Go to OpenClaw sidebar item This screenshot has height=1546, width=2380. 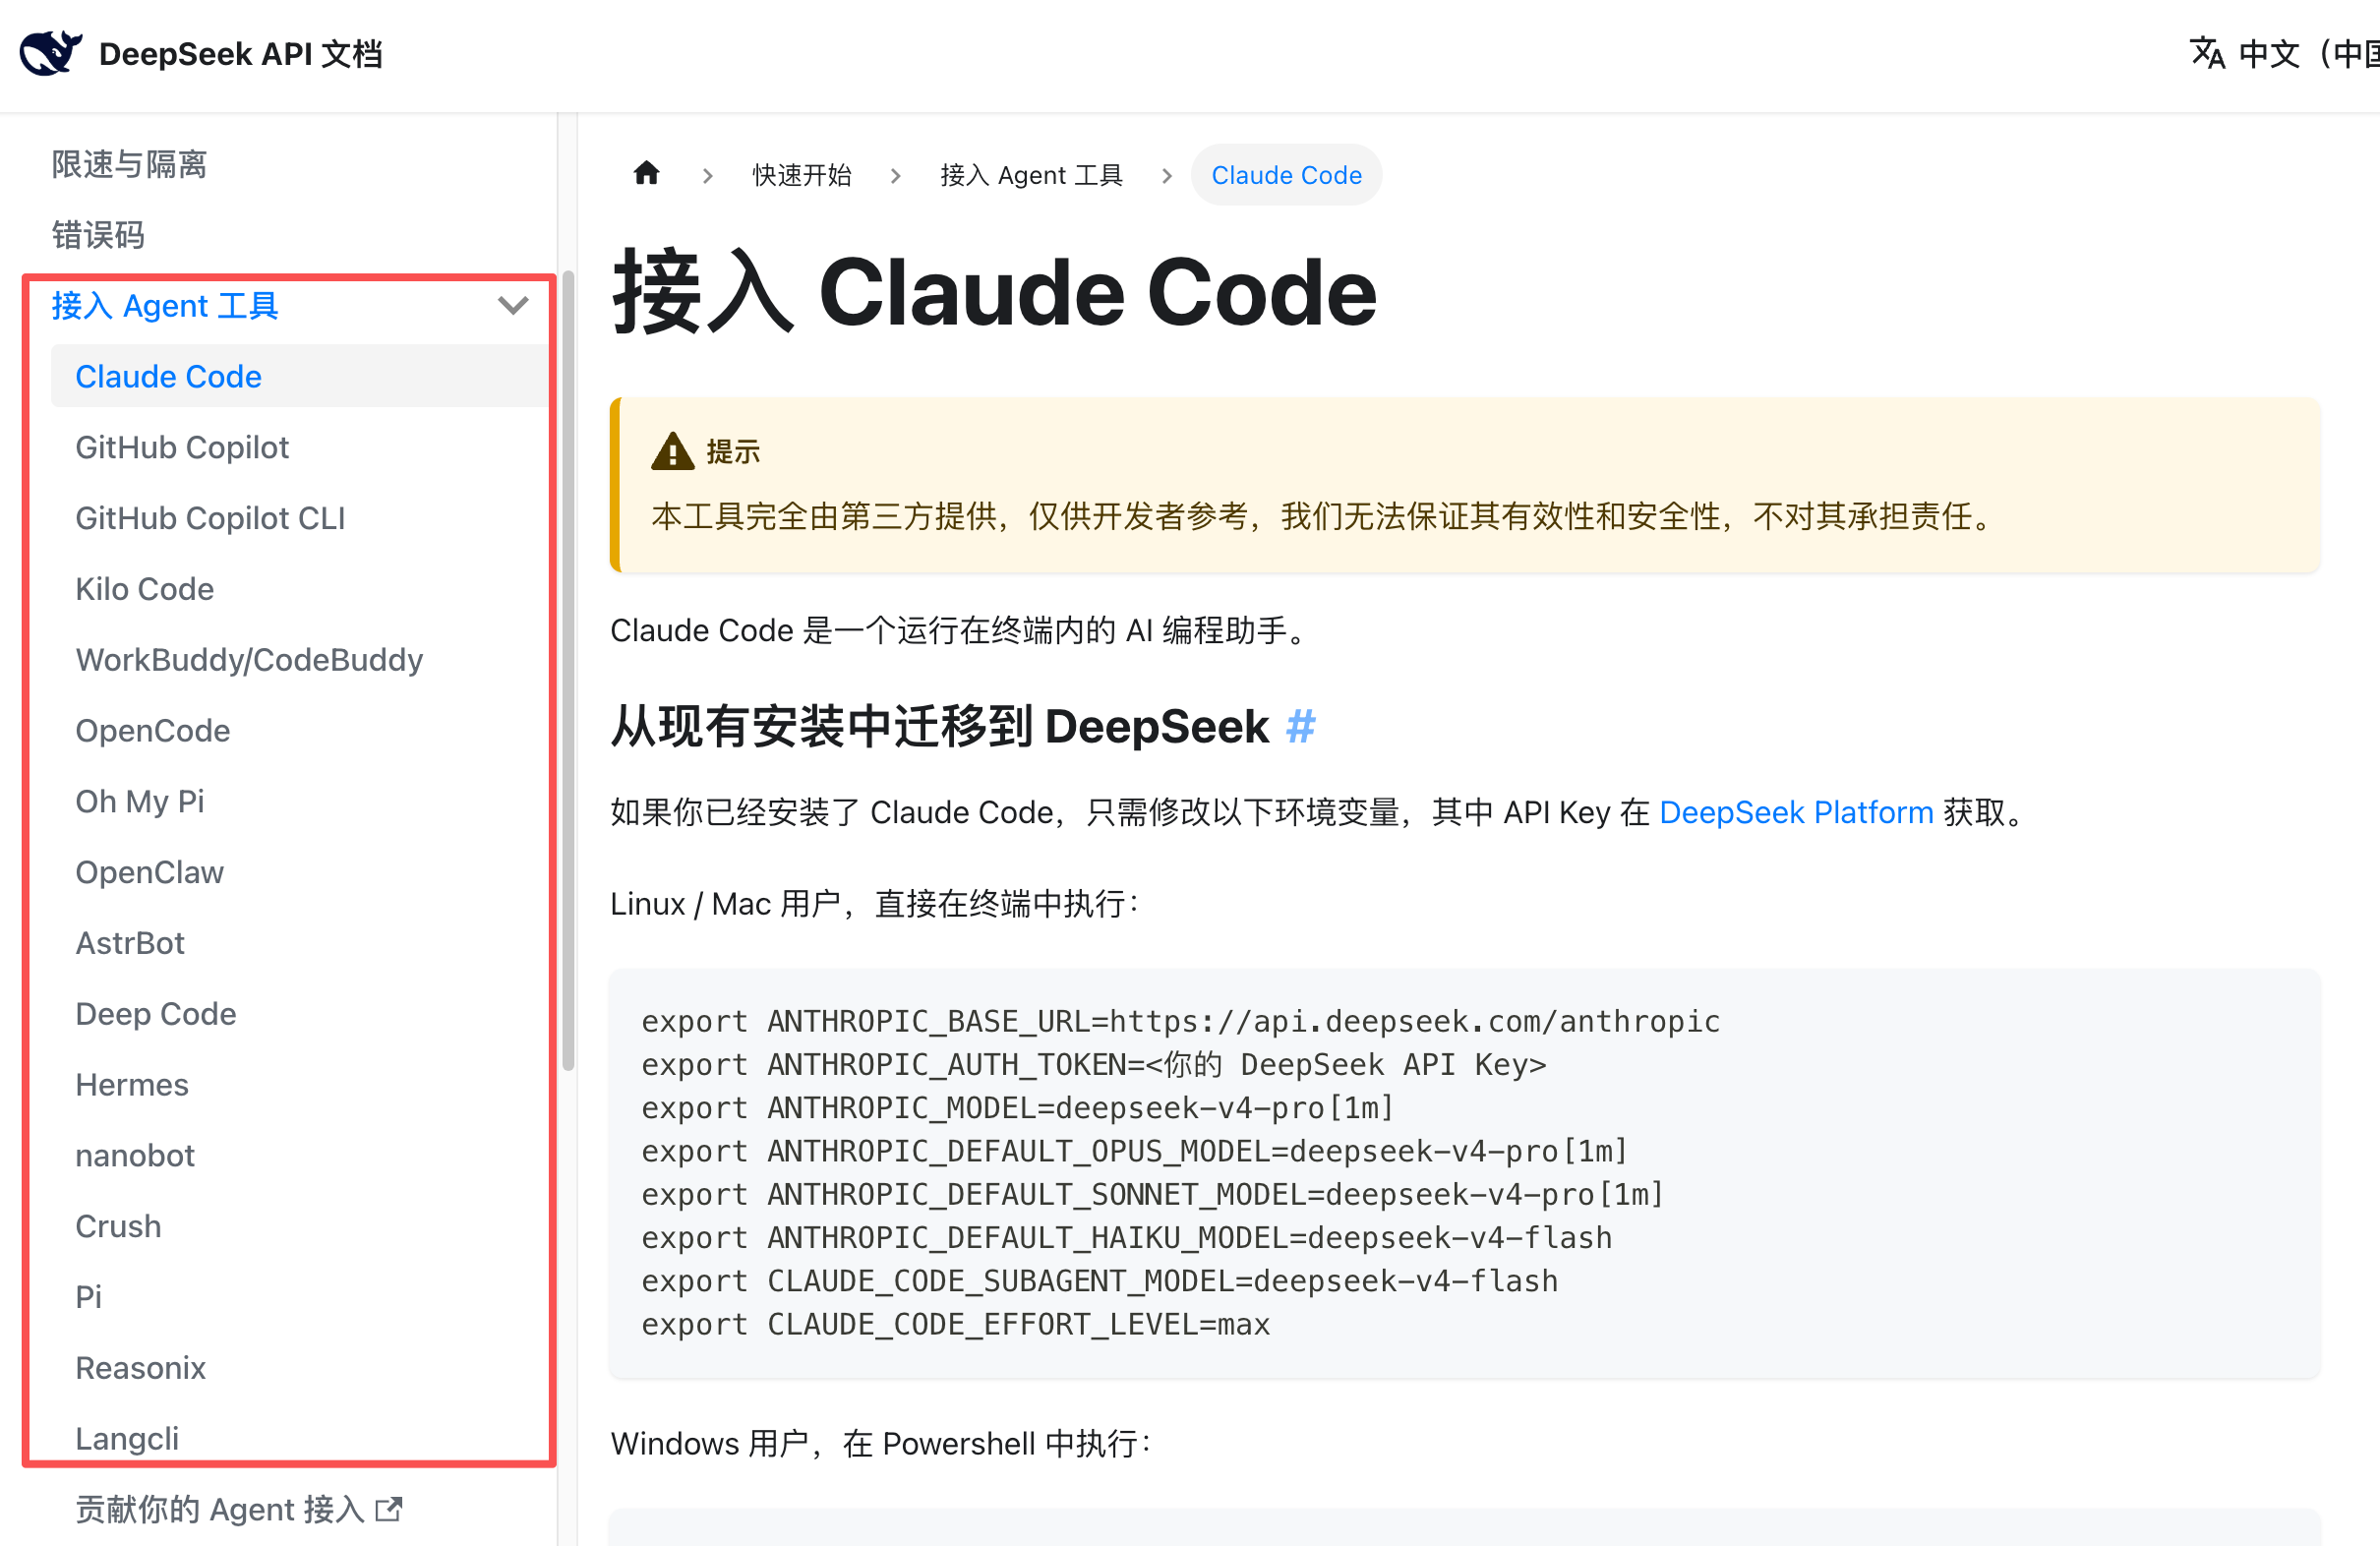click(x=150, y=872)
